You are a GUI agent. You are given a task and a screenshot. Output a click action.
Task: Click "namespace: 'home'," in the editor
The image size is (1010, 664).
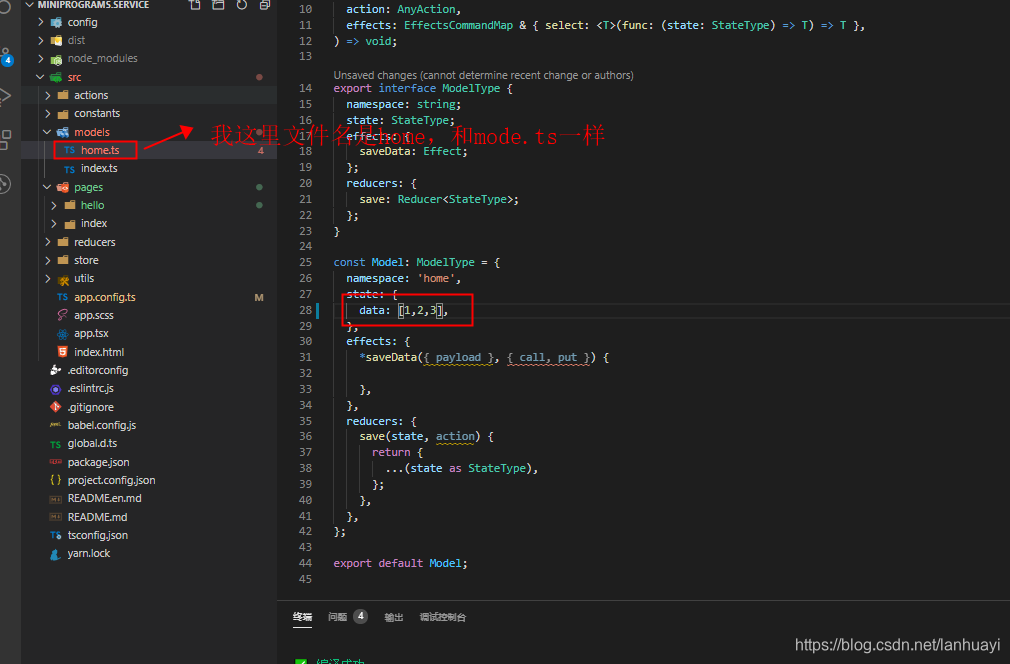(x=403, y=278)
